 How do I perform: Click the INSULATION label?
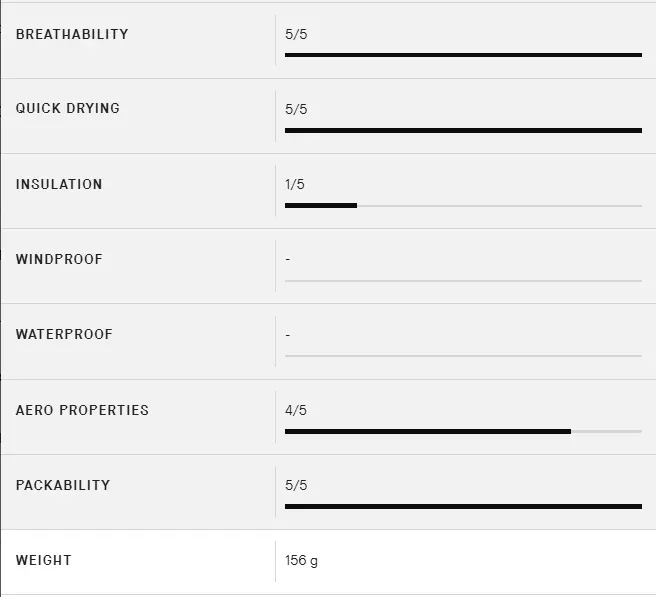pos(59,184)
